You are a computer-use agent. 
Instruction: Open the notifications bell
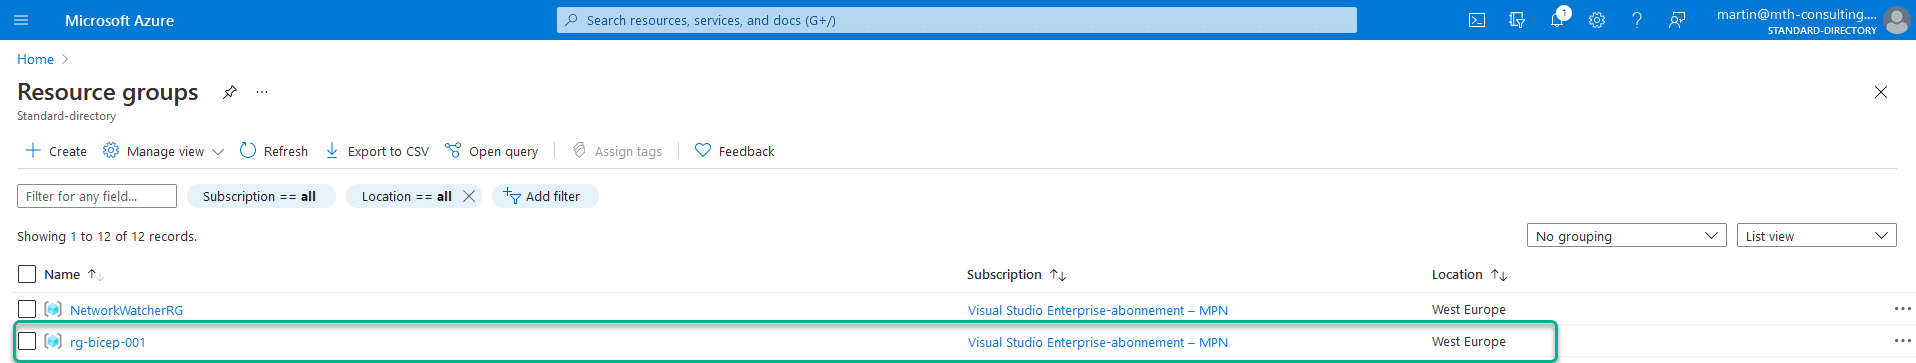pyautogui.click(x=1557, y=20)
